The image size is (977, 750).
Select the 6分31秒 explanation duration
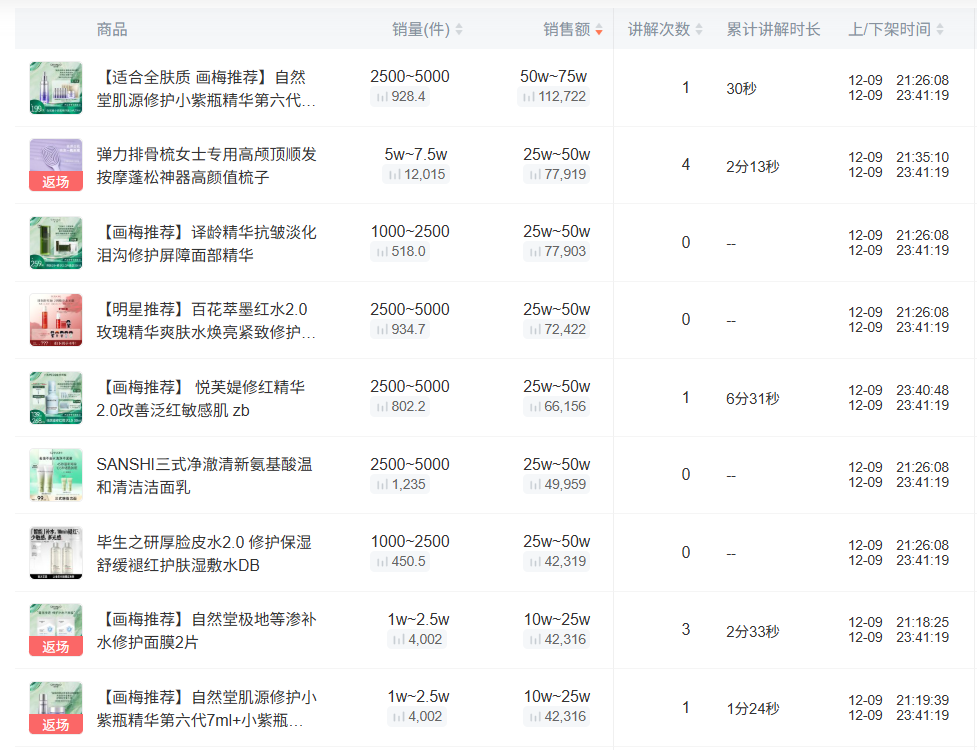(x=753, y=399)
